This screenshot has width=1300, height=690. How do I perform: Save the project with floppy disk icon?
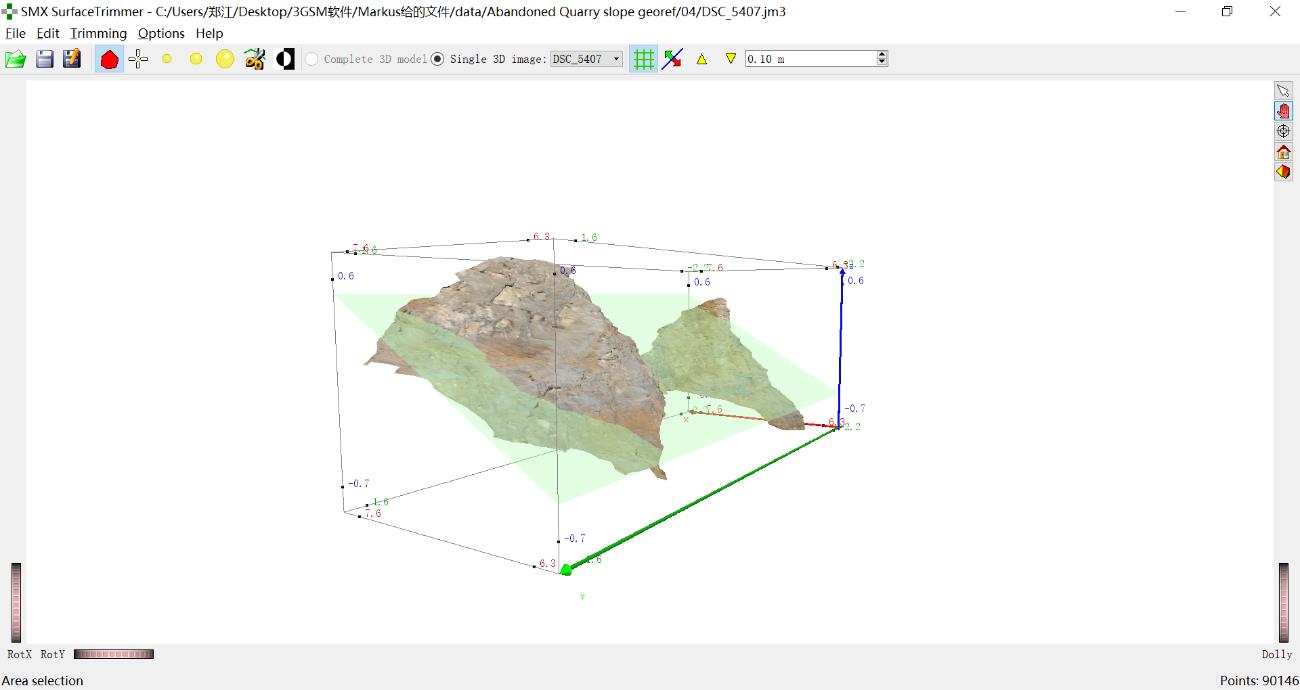pyautogui.click(x=44, y=59)
